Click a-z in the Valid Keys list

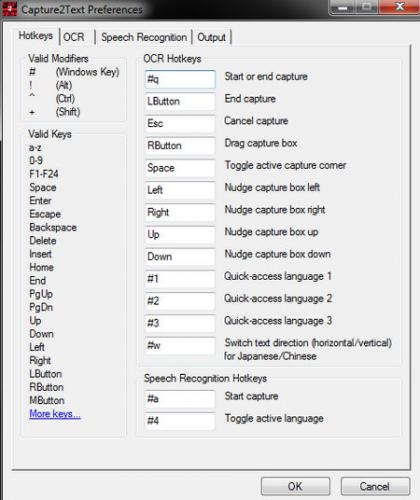[35, 147]
